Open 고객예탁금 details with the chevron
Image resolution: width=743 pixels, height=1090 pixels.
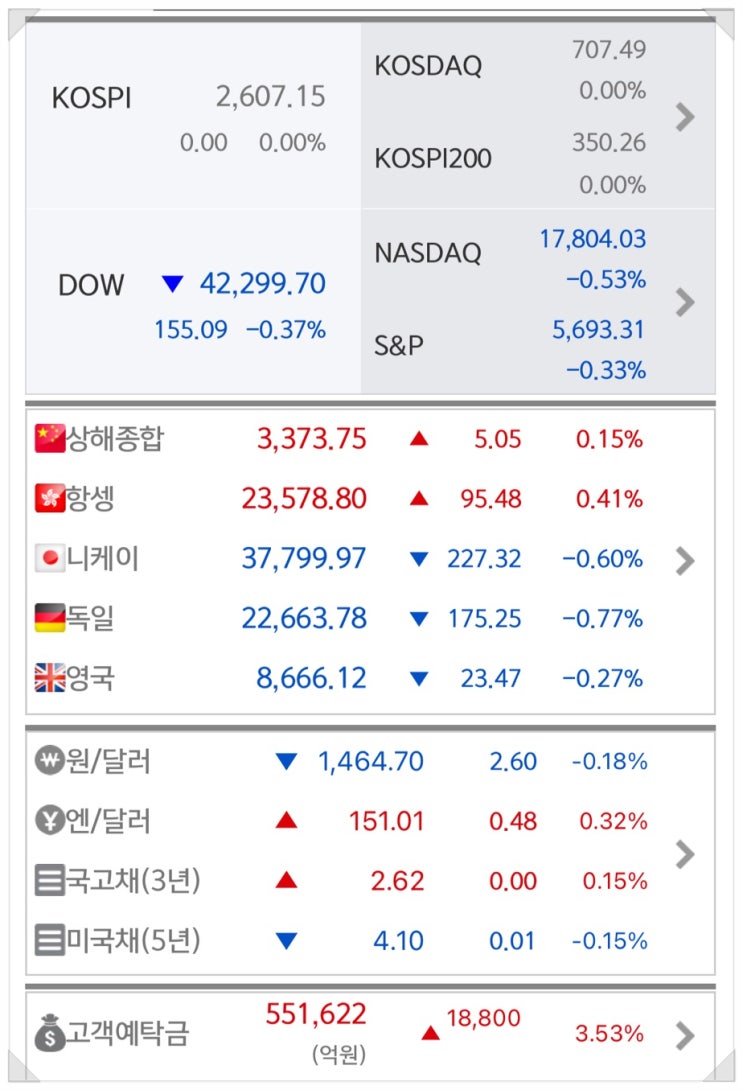pos(685,1035)
